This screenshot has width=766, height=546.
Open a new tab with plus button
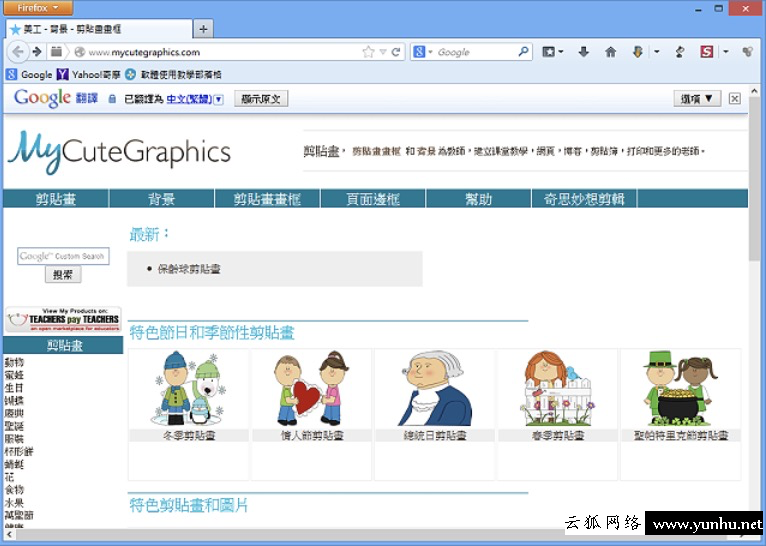203,29
